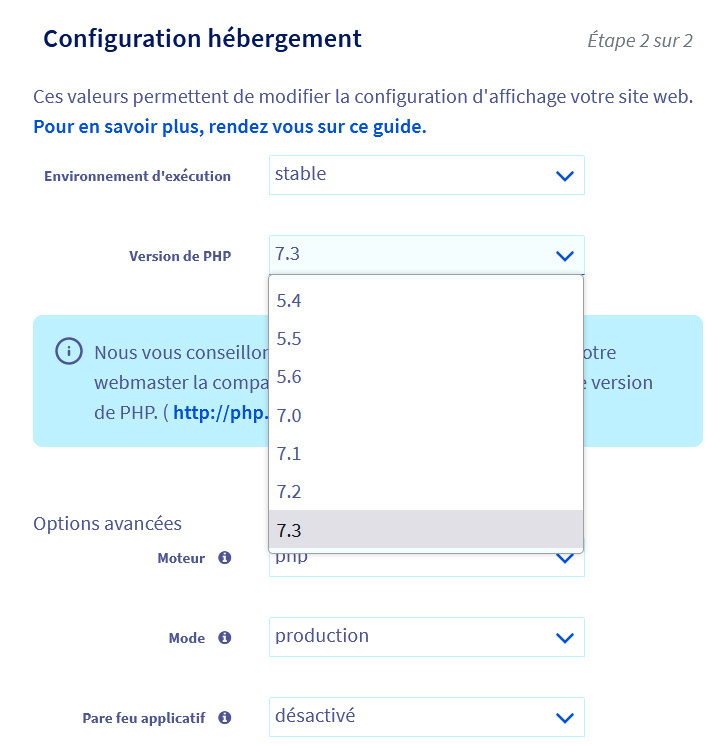The height and width of the screenshot is (744, 724).
Task: Open the 'rendez vous sur ce guide' link
Action: click(x=230, y=127)
